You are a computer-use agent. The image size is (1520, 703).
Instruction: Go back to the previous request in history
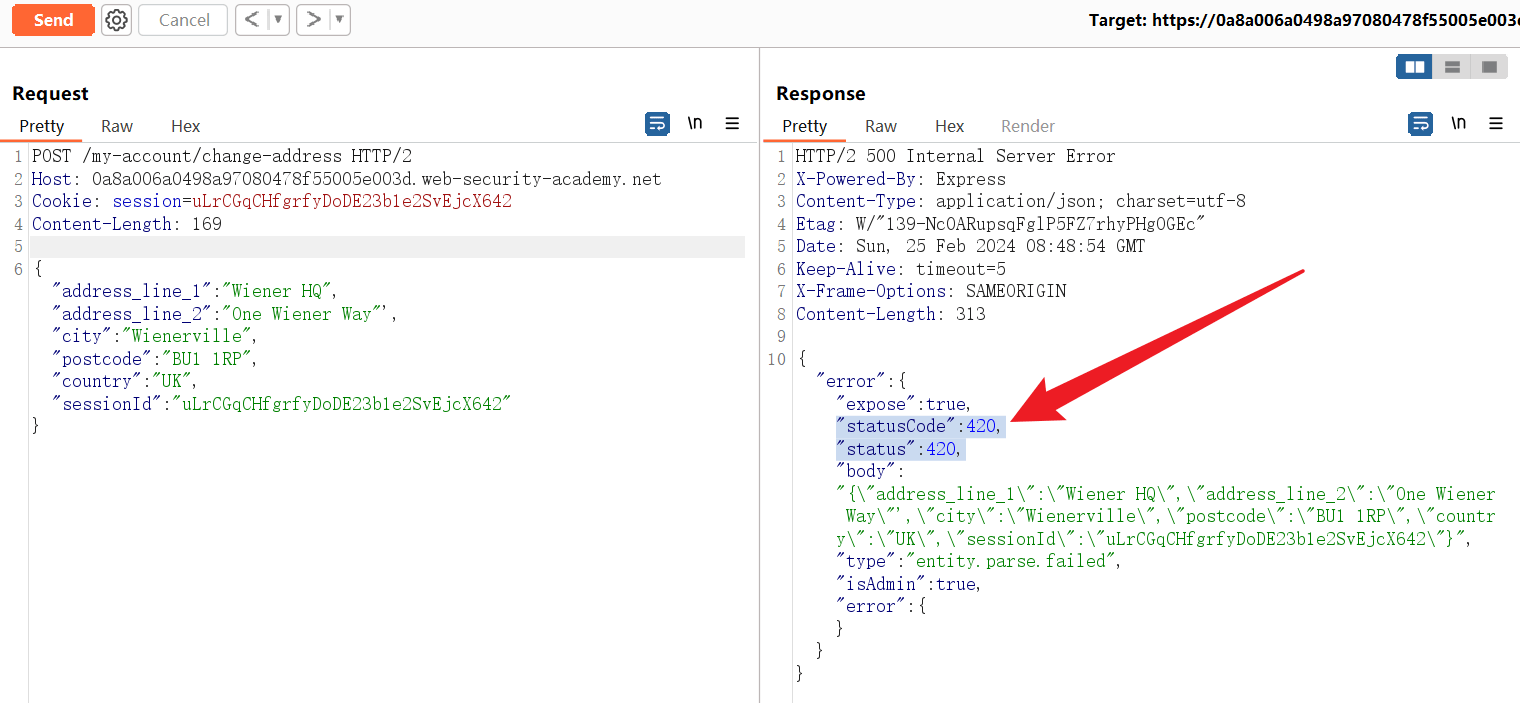coord(251,20)
